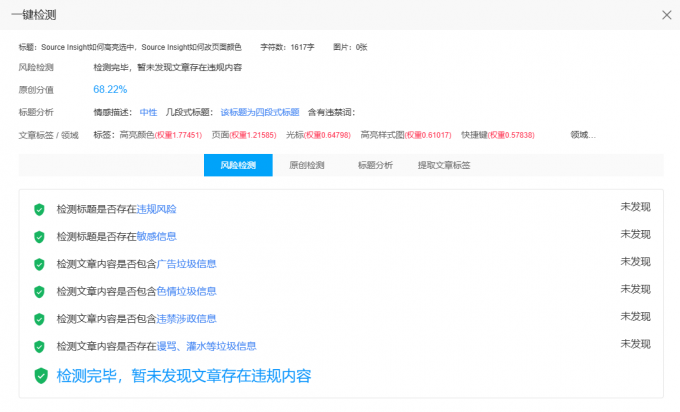The height and width of the screenshot is (412, 680).
Task: Click the 字符数: 1617字 text
Action: [x=287, y=47]
